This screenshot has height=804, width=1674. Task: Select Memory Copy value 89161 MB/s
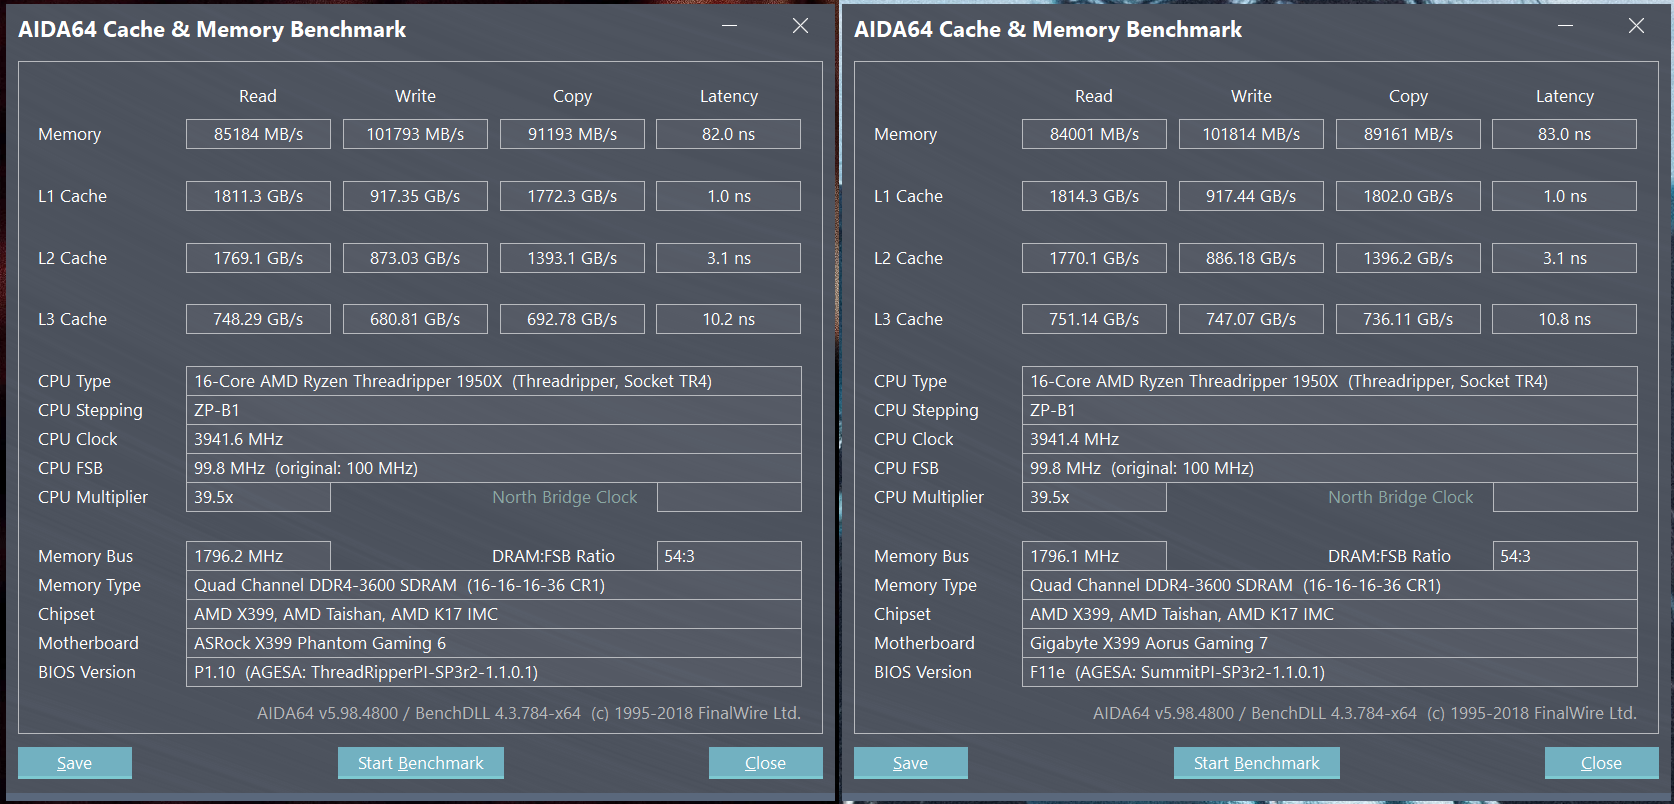[1408, 134]
